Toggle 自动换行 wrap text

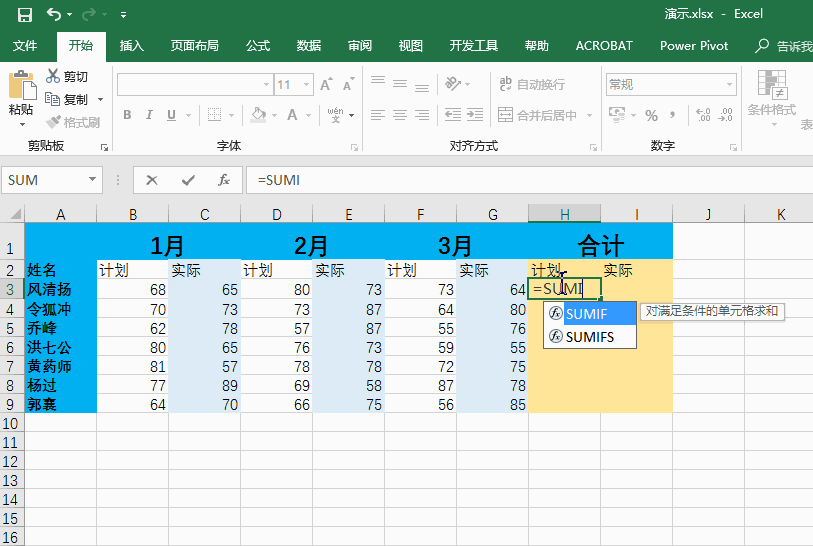coord(532,84)
